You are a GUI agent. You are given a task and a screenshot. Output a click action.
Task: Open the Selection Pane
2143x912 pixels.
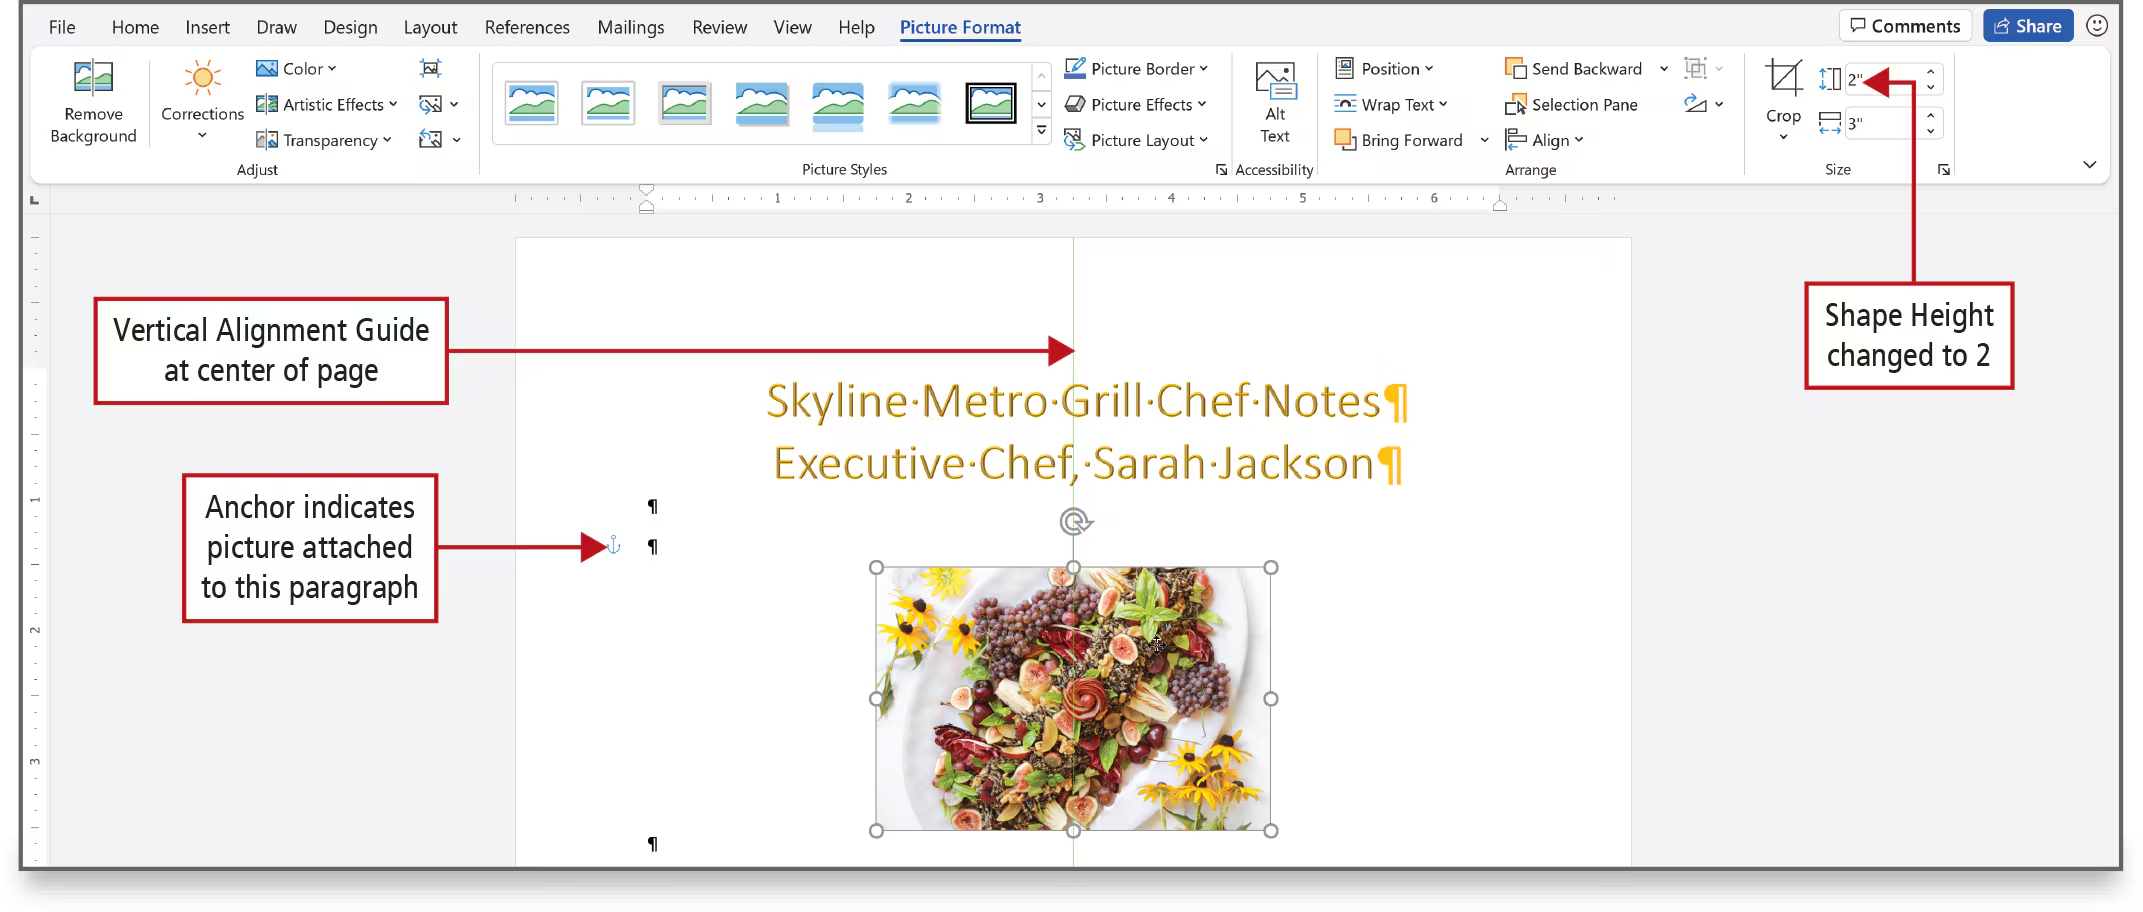(x=1571, y=105)
